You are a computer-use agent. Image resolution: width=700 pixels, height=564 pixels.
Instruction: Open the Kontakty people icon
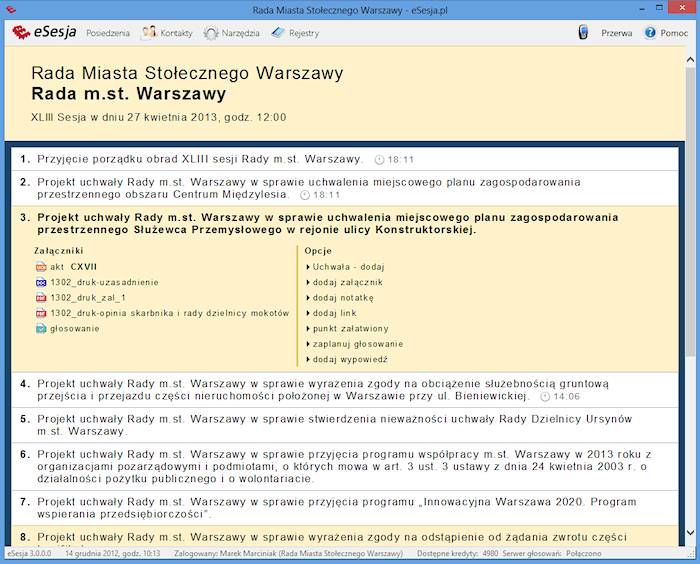pos(149,33)
